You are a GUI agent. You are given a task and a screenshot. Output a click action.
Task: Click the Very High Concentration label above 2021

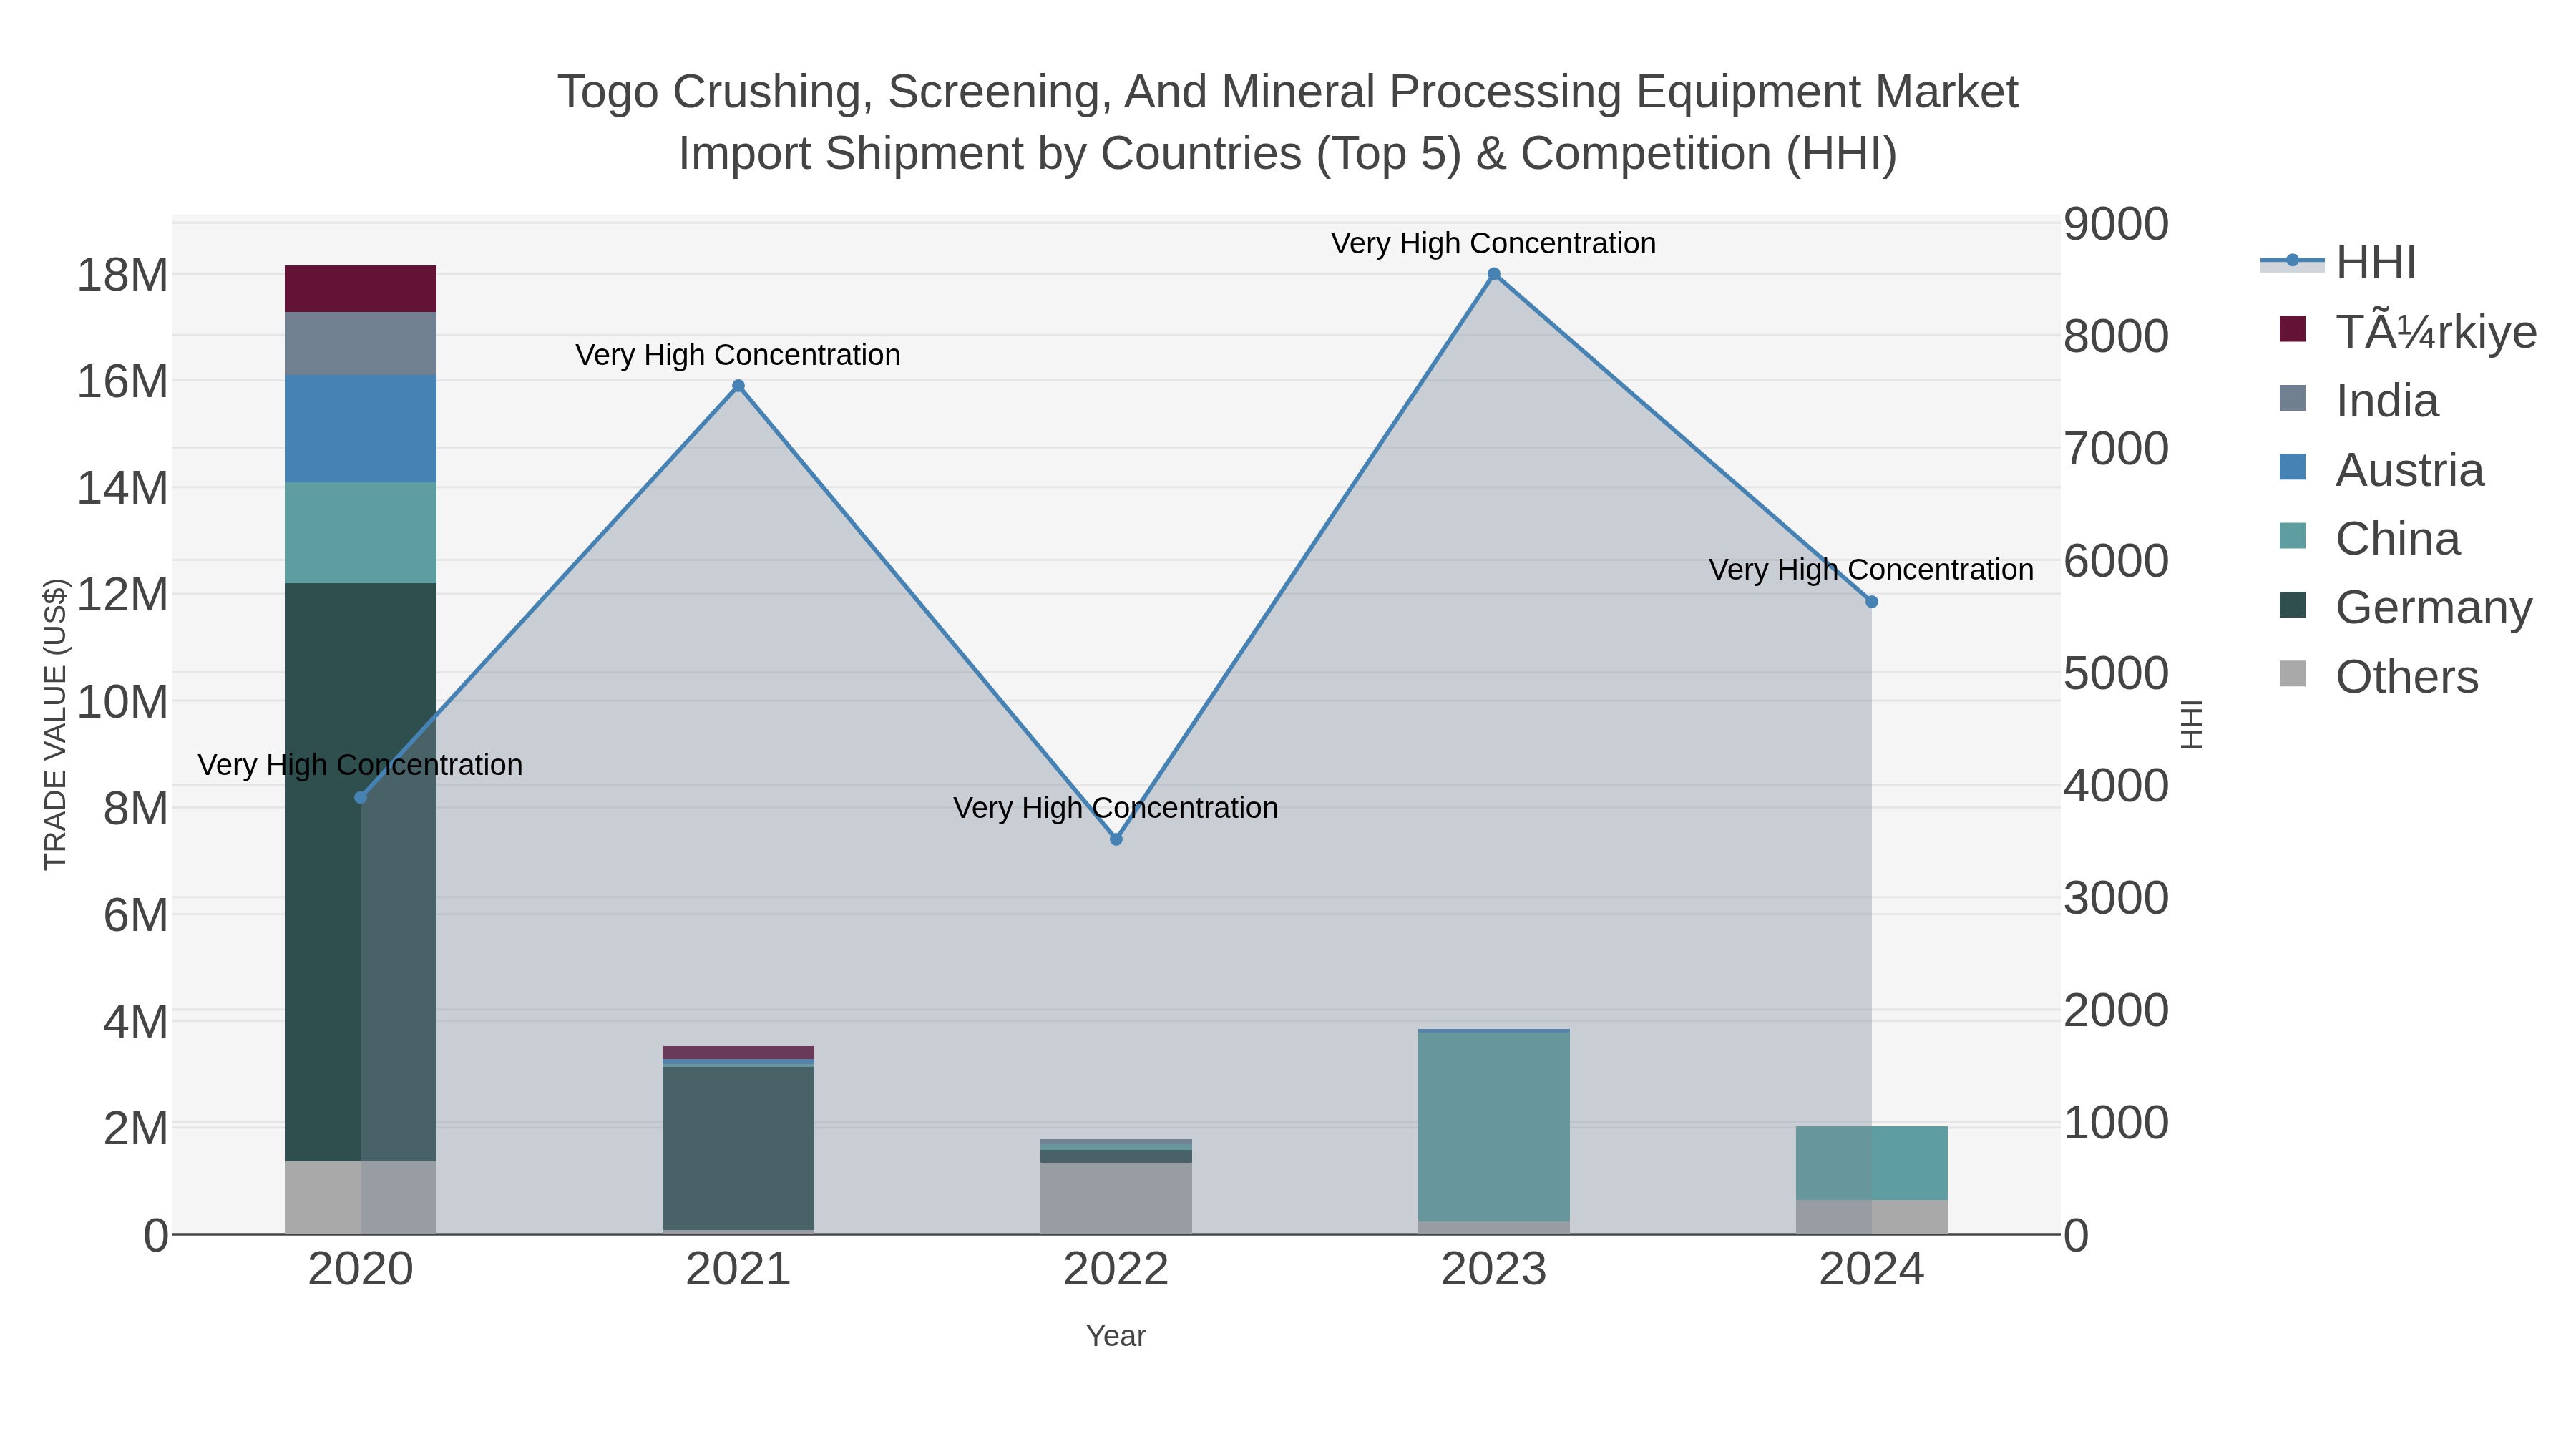click(x=738, y=355)
